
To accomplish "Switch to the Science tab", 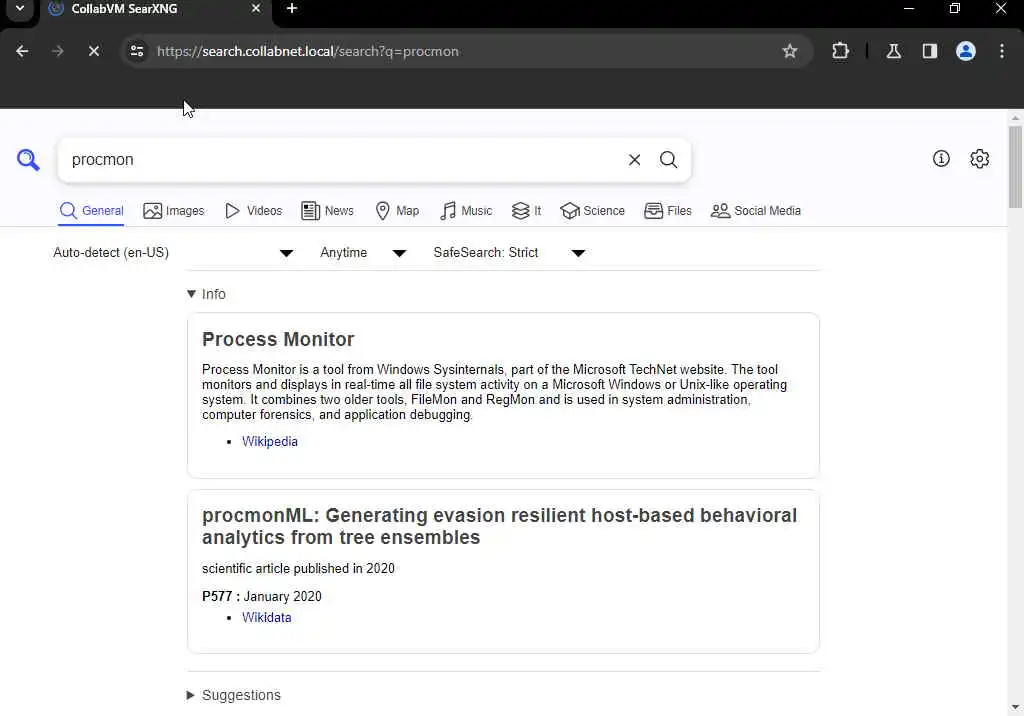I will pos(592,211).
